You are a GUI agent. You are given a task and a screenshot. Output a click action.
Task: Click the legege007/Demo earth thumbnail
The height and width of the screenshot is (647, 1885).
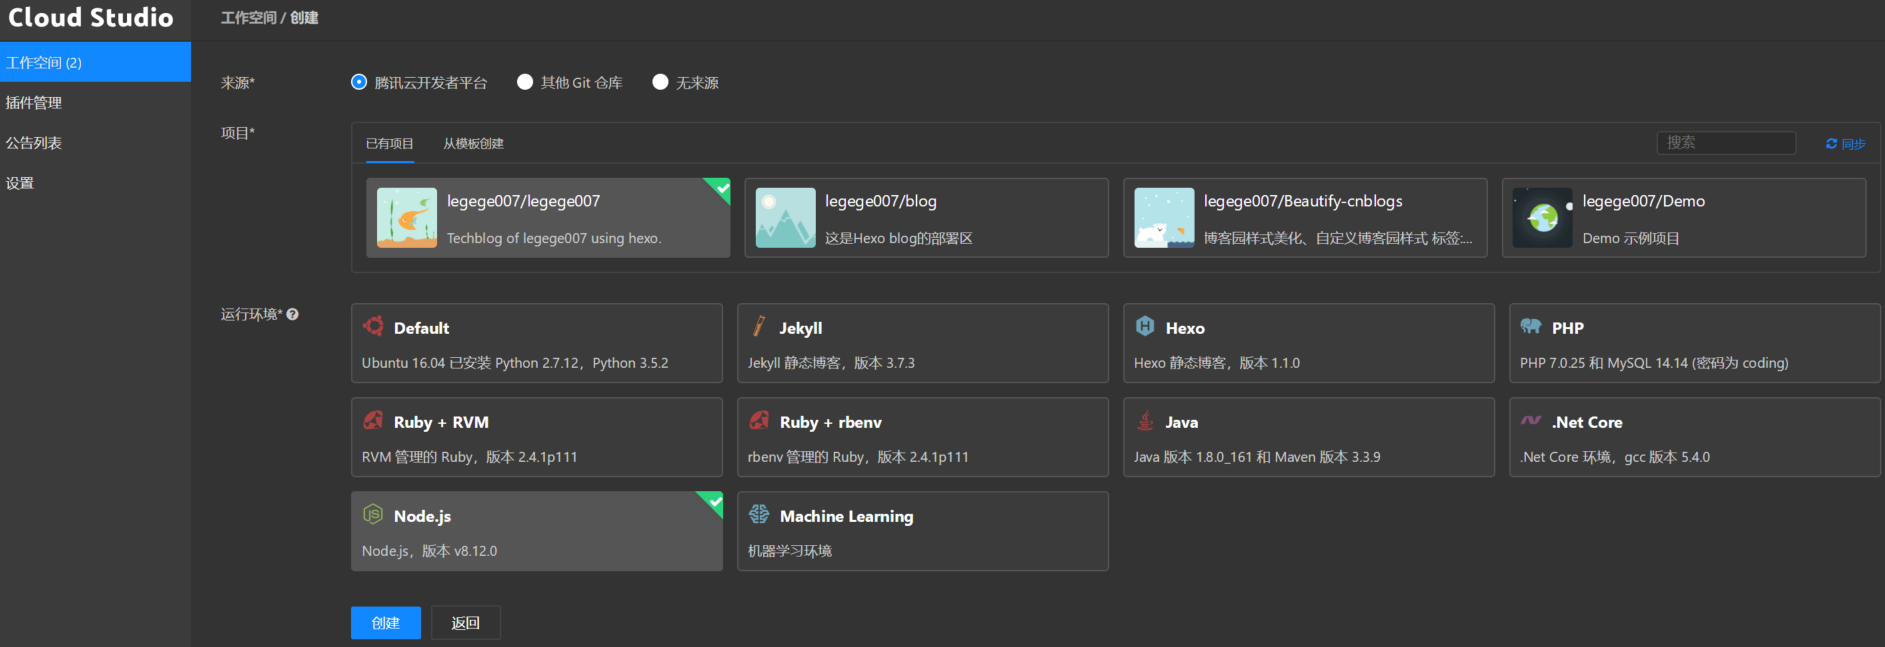[1543, 218]
